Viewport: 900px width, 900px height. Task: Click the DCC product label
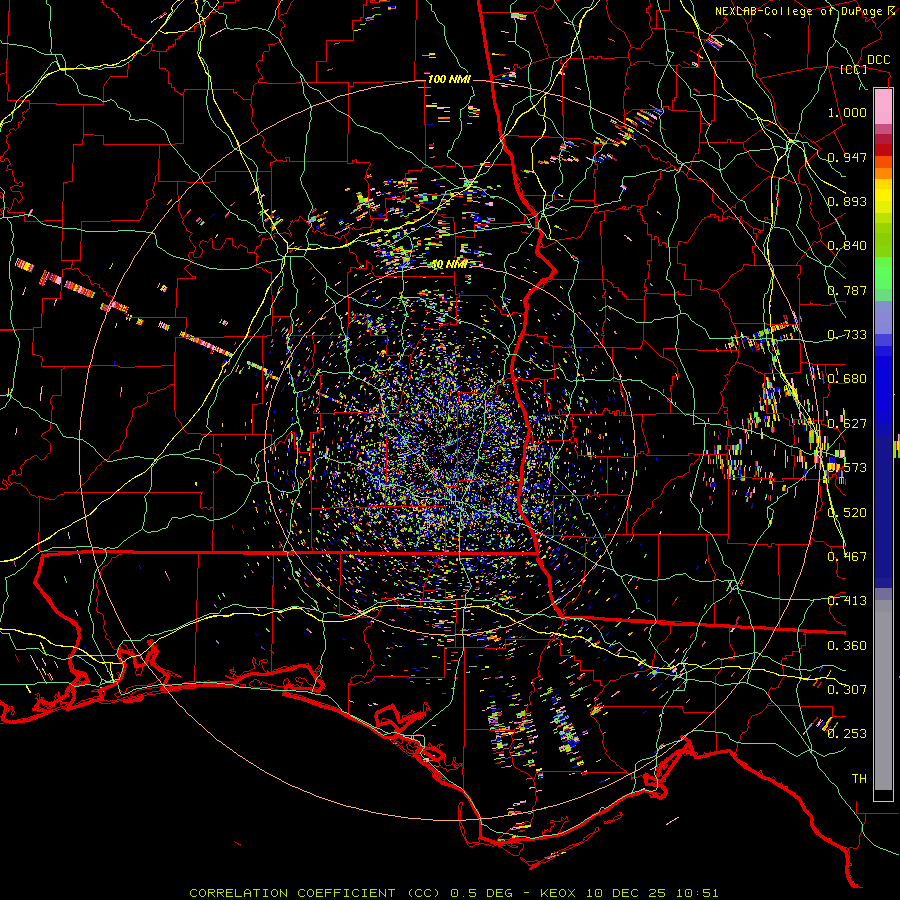[878, 60]
